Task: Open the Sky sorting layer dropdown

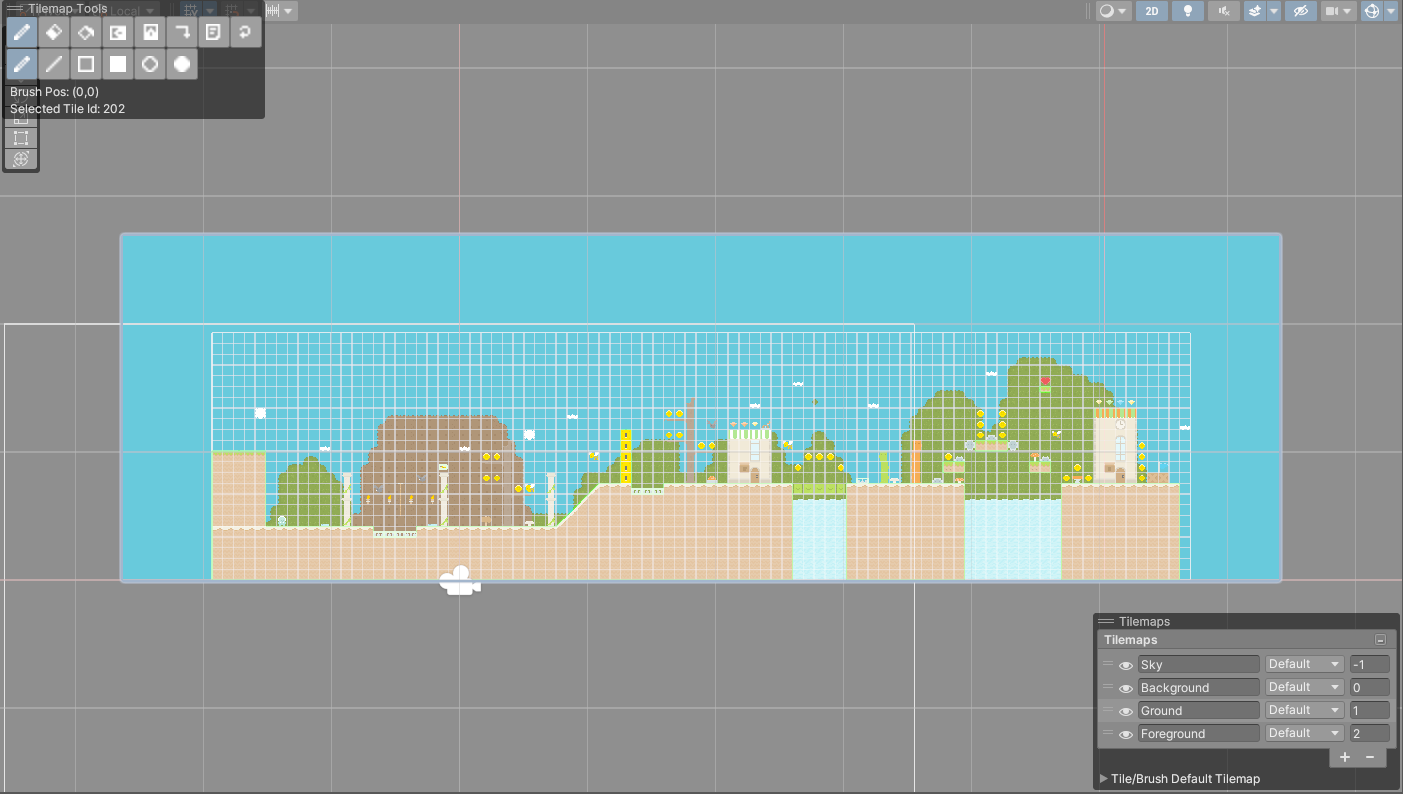Action: pyautogui.click(x=1305, y=664)
